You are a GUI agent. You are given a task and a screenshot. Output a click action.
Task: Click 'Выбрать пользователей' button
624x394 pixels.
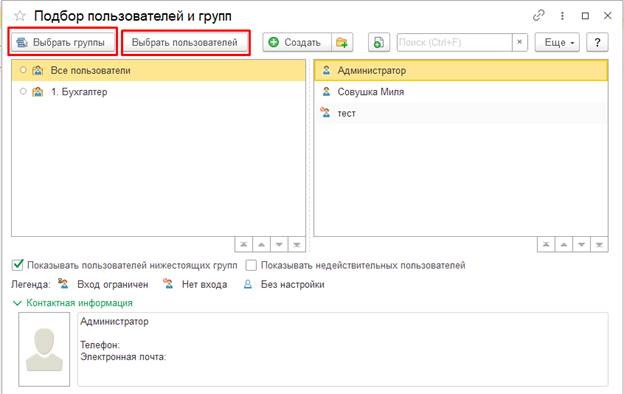185,42
